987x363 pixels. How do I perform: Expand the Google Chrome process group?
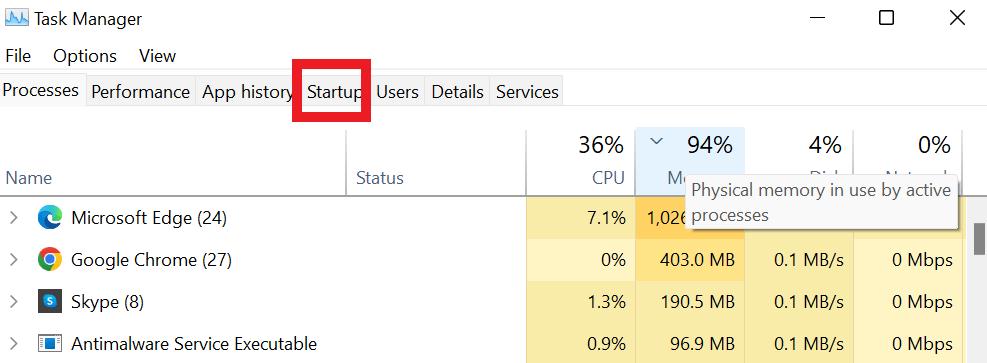click(13, 260)
